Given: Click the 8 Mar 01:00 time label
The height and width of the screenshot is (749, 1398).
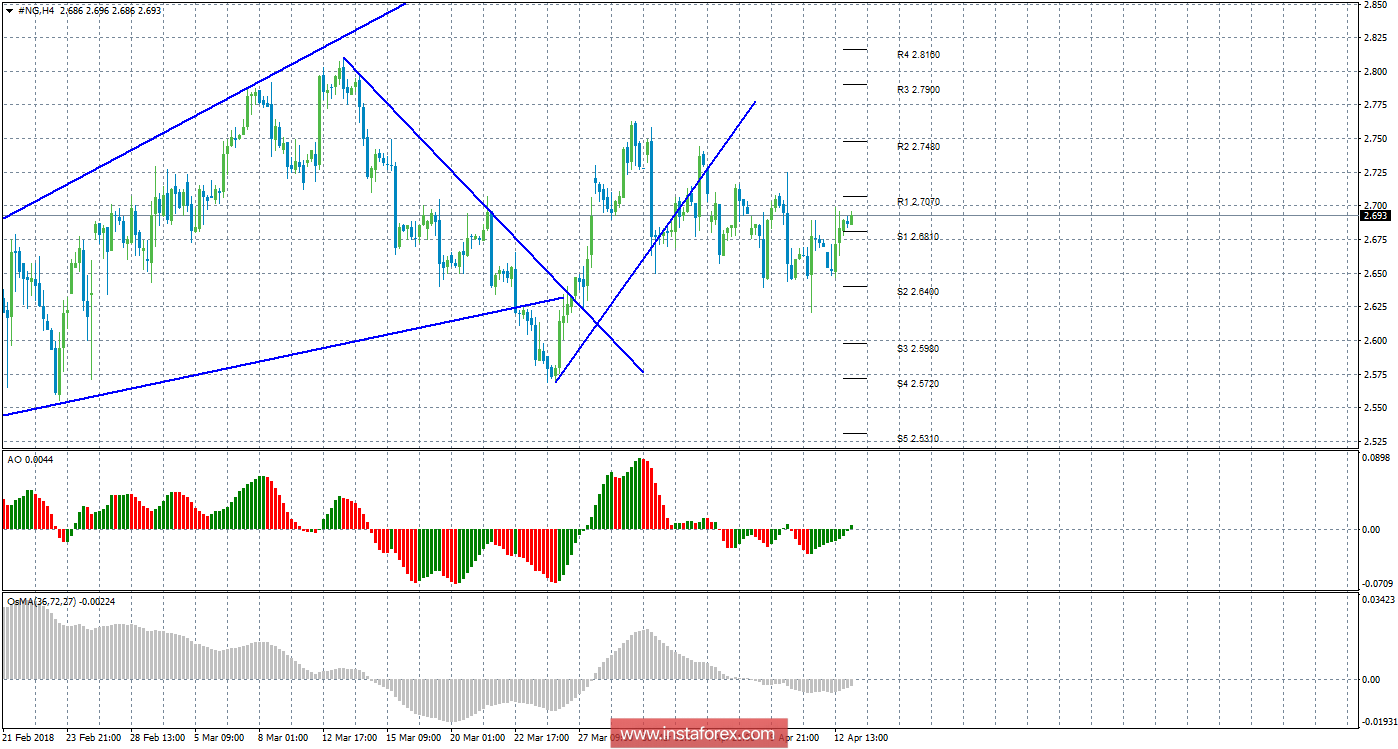Looking at the screenshot, I should point(283,738).
